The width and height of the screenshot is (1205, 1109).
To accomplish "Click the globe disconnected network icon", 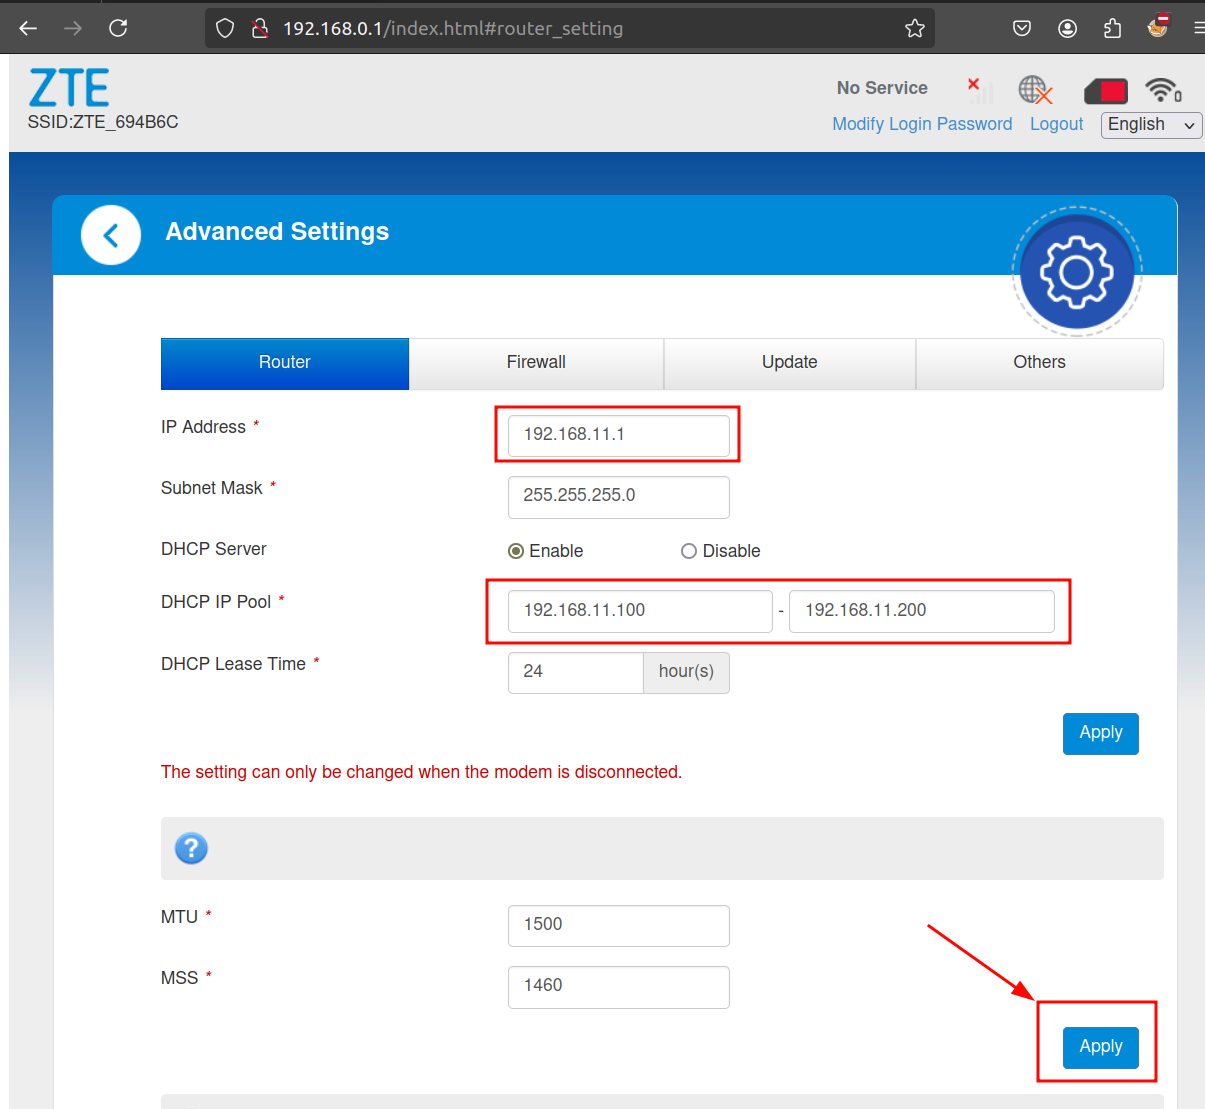I will pyautogui.click(x=1035, y=91).
